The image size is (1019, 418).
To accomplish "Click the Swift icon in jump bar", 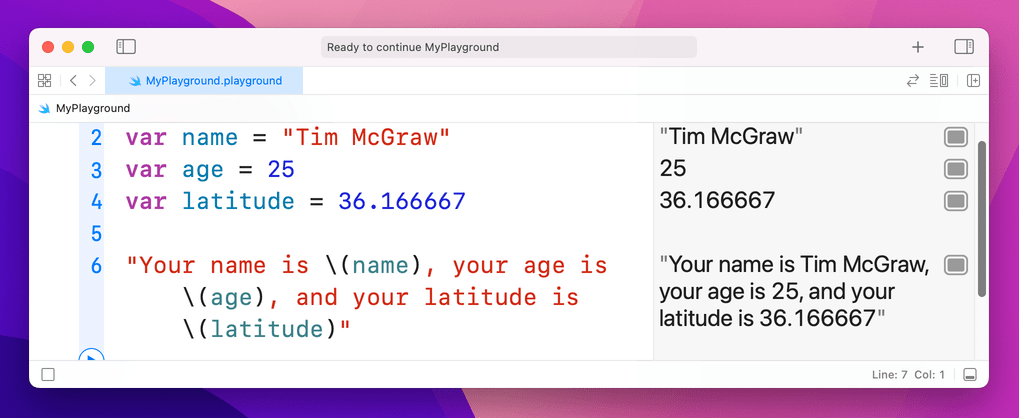I will pyautogui.click(x=44, y=109).
